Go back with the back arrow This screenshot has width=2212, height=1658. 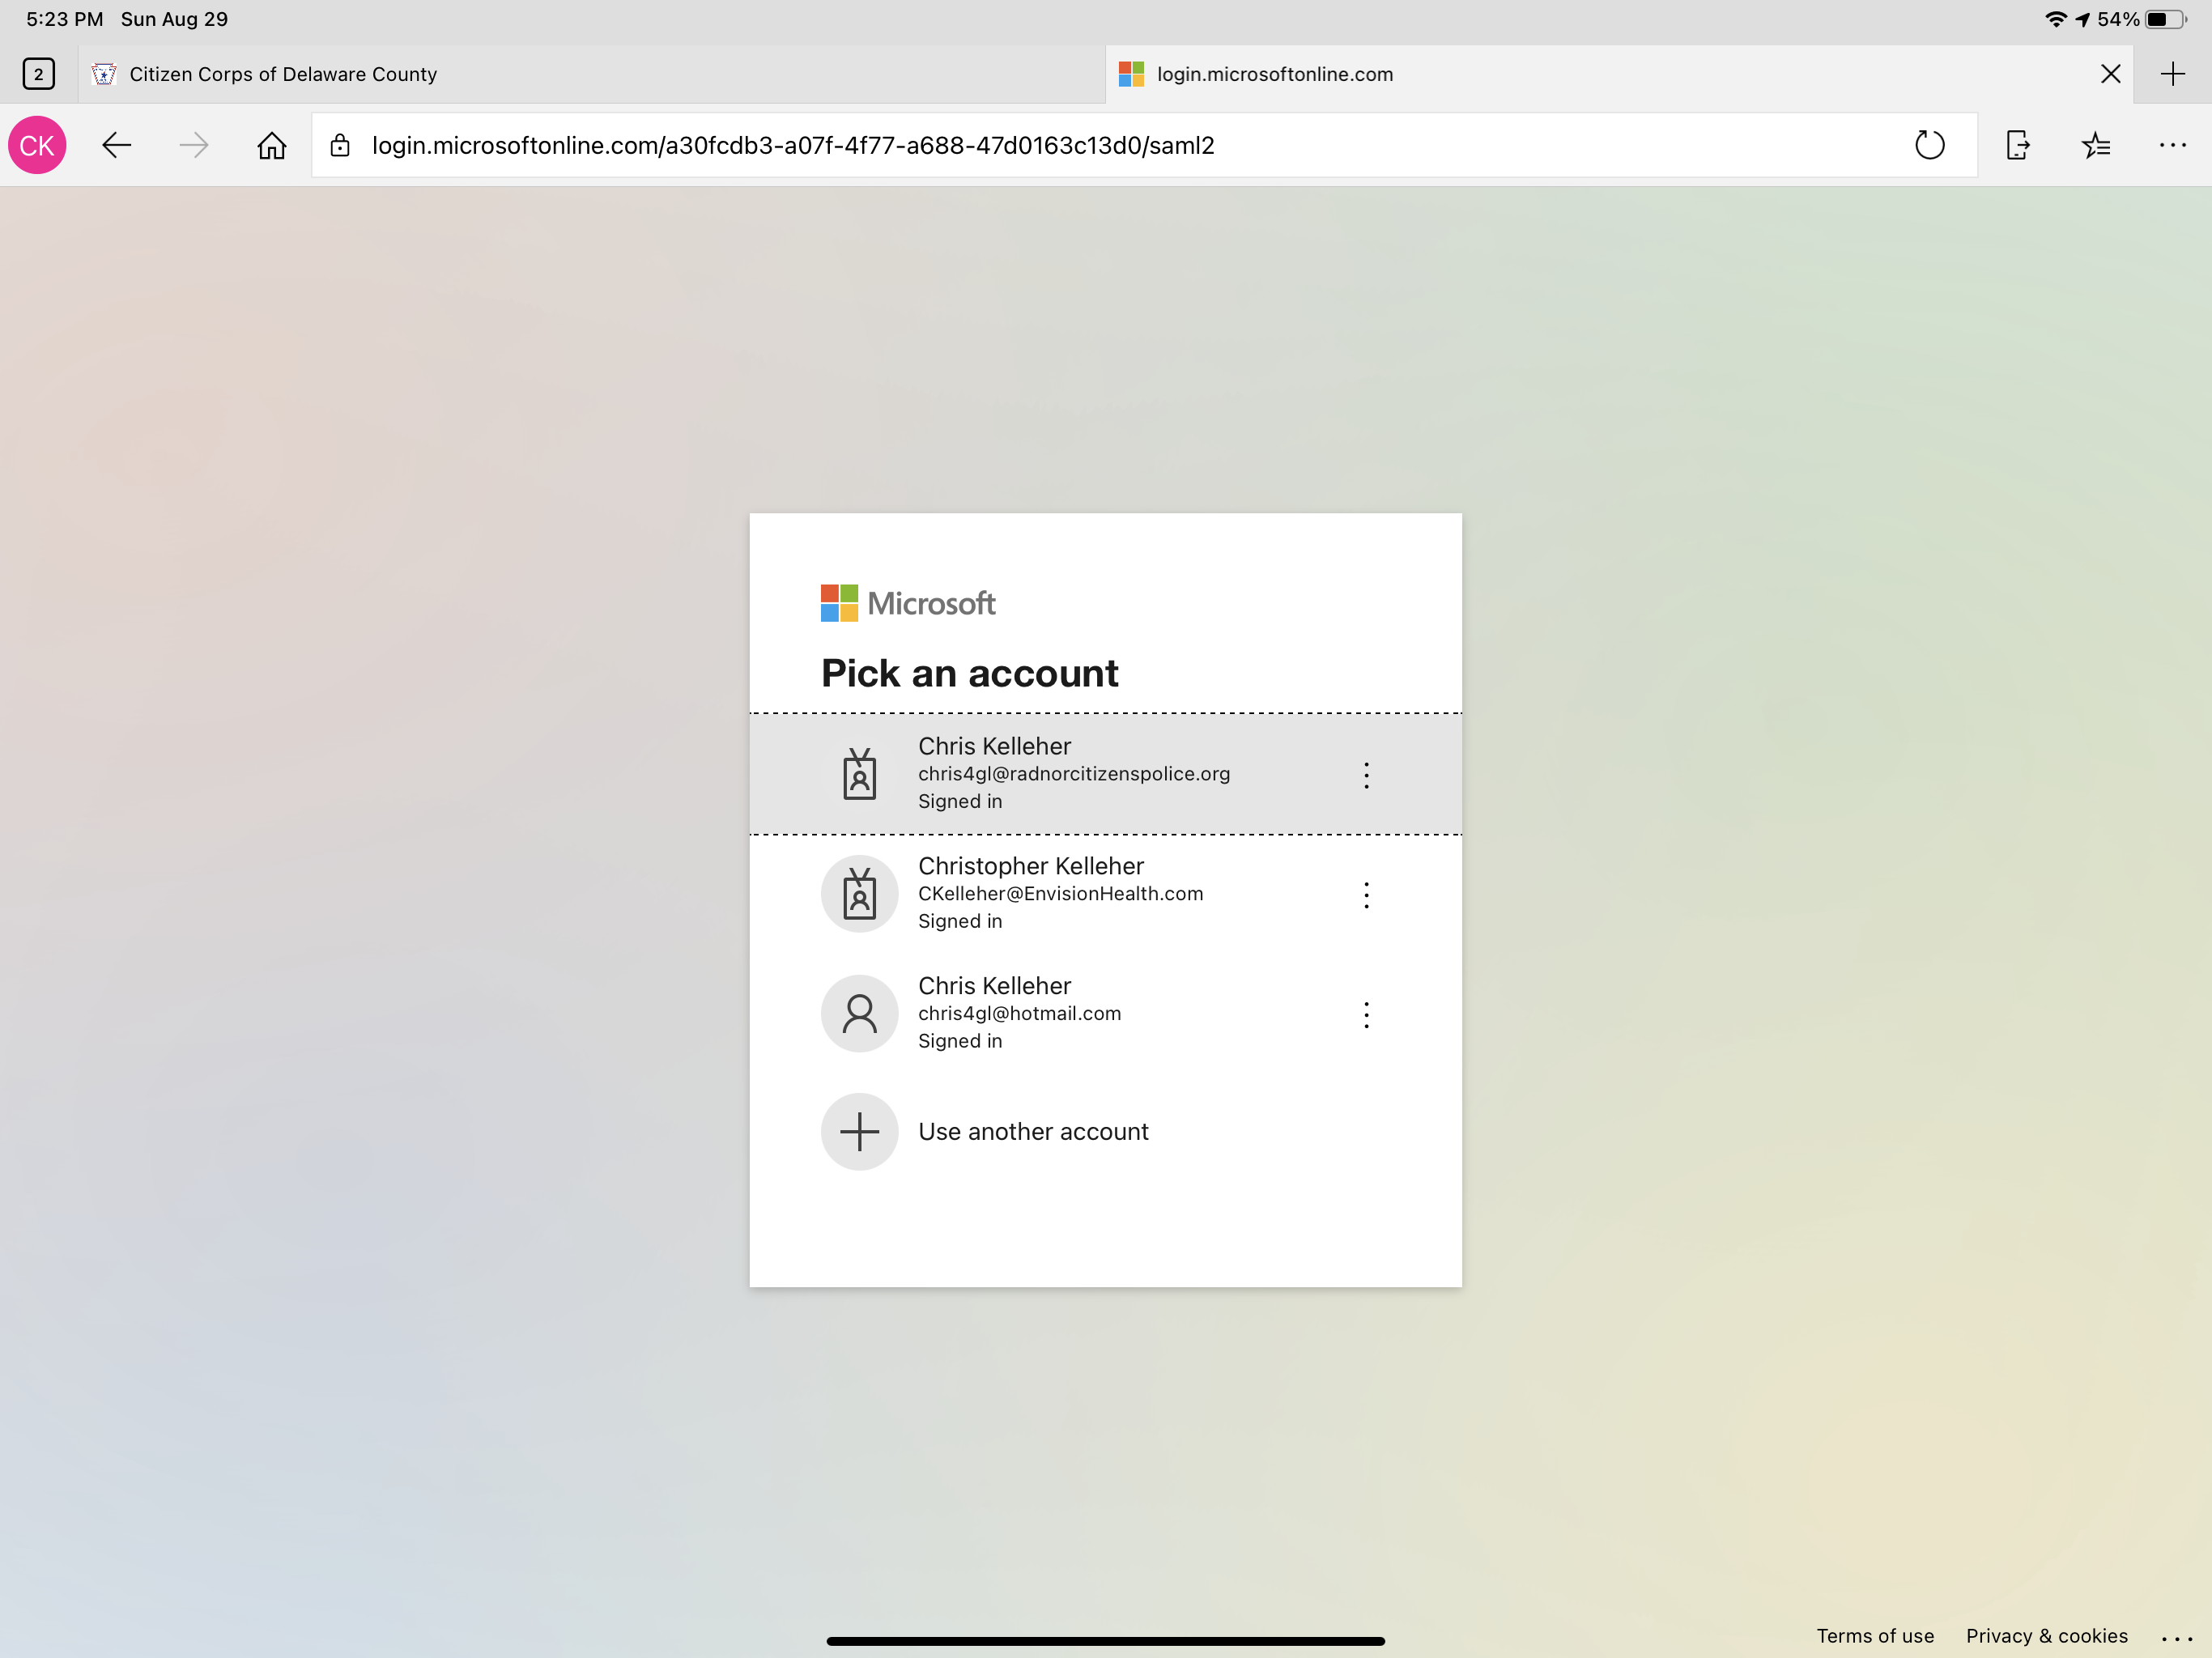[117, 146]
